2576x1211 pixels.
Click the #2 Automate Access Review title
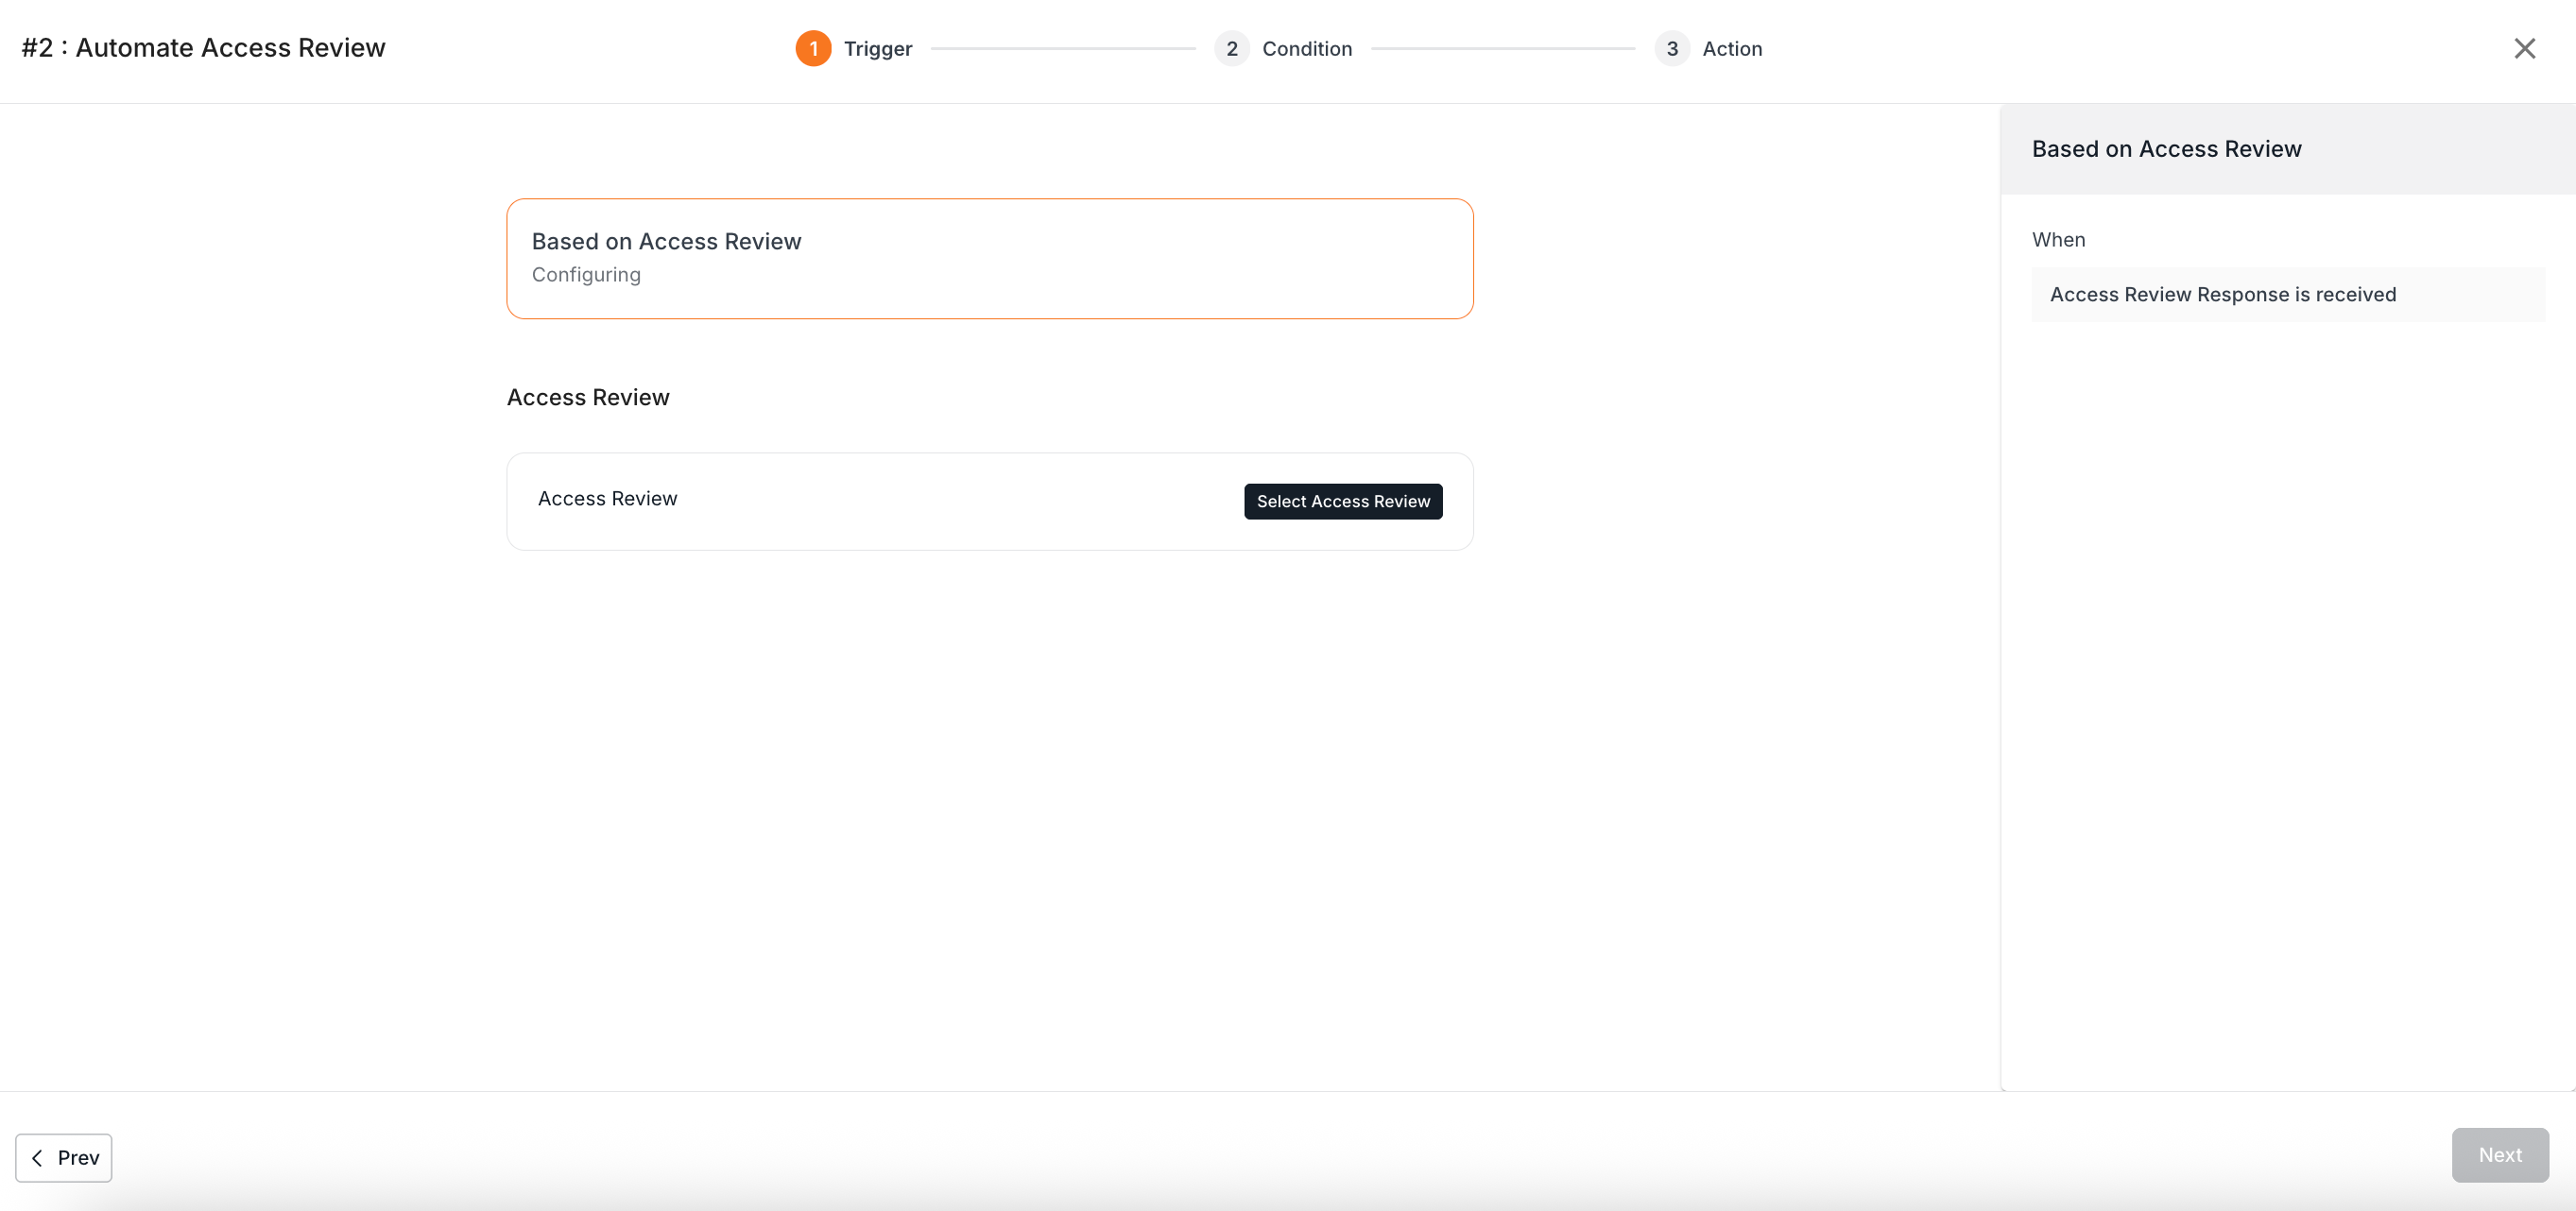point(203,47)
